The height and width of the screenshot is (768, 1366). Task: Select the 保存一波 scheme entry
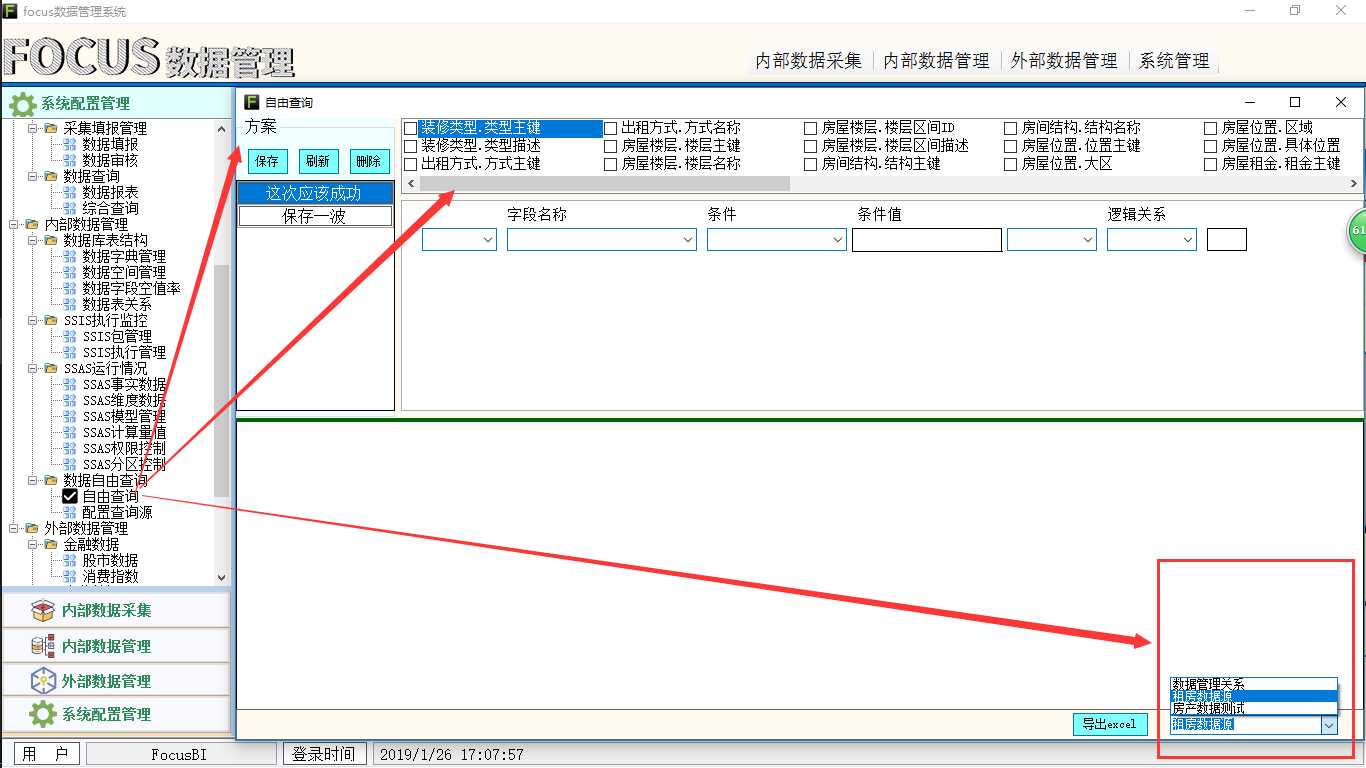(x=315, y=216)
